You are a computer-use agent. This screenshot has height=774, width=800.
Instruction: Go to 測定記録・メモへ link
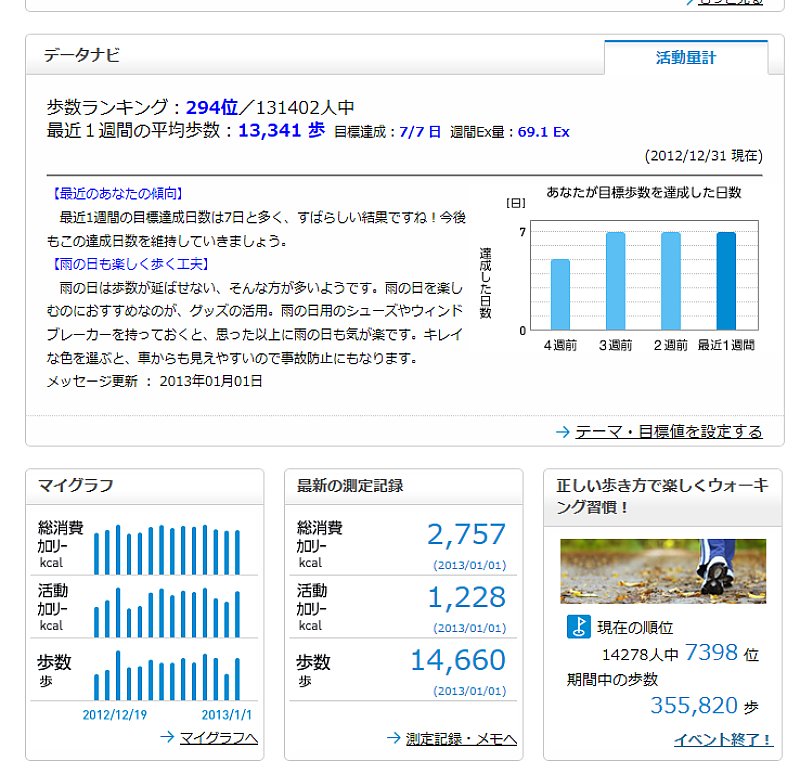tap(460, 739)
